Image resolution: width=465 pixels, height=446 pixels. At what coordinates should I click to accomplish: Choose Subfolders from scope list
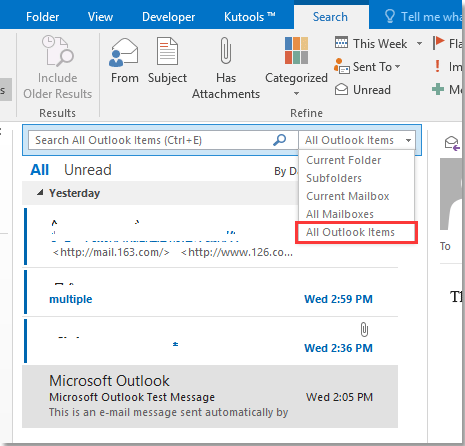tap(356, 178)
